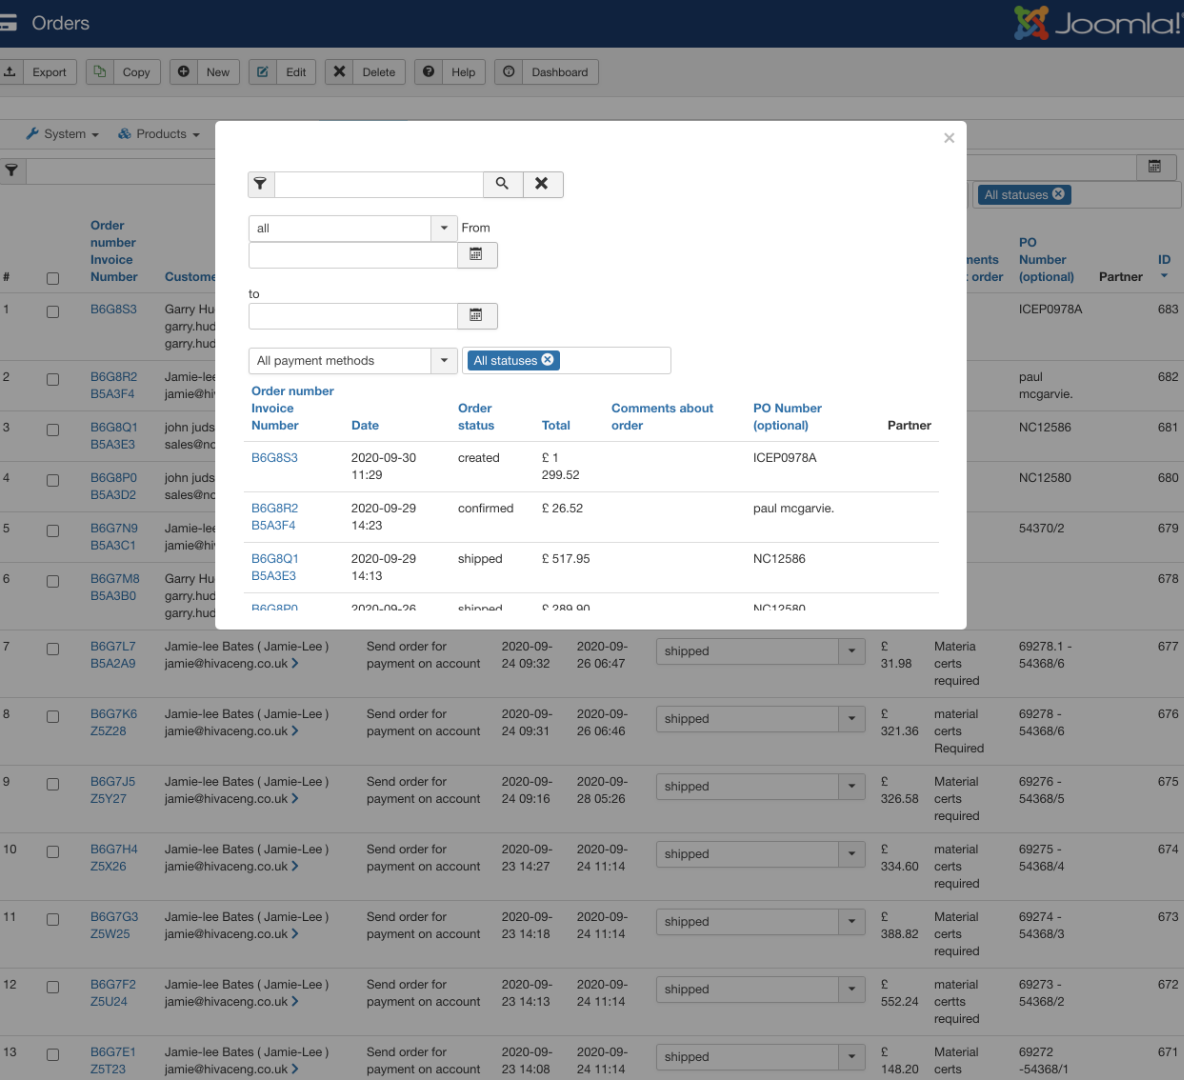The height and width of the screenshot is (1080, 1184).
Task: Open shipped status dropdown for order B6G7K6
Action: coord(851,719)
